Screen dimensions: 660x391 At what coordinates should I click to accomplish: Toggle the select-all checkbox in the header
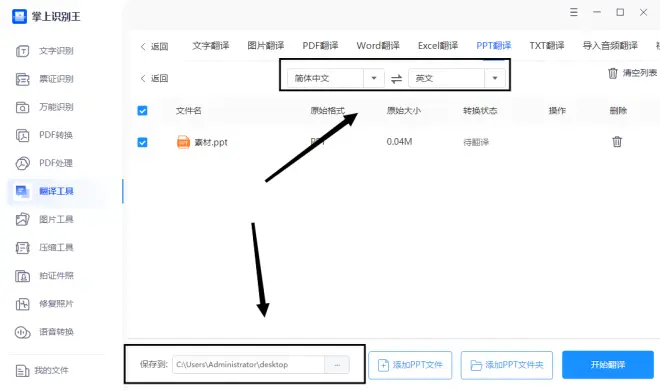click(142, 111)
